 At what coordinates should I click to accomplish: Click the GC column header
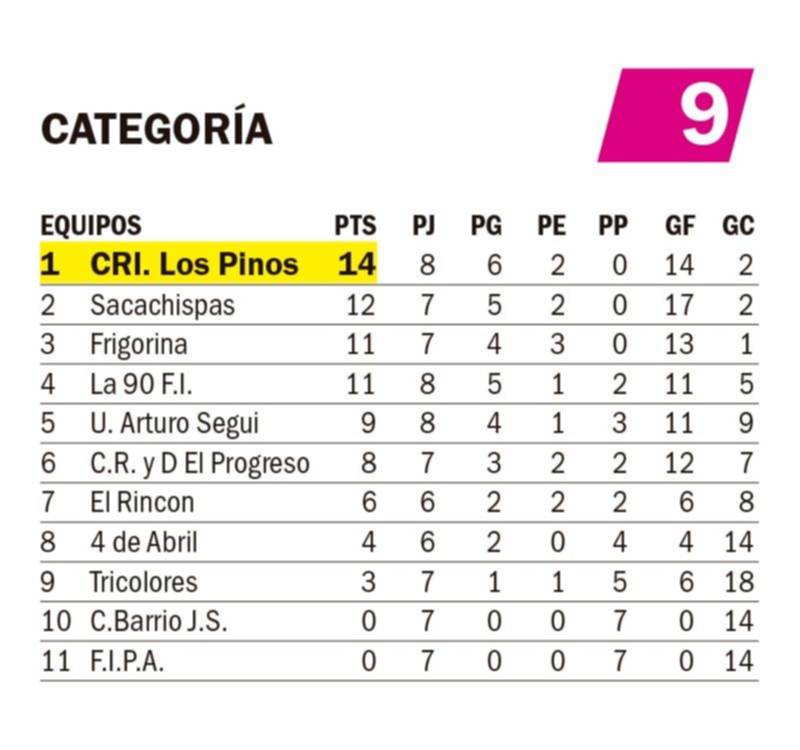(x=738, y=226)
